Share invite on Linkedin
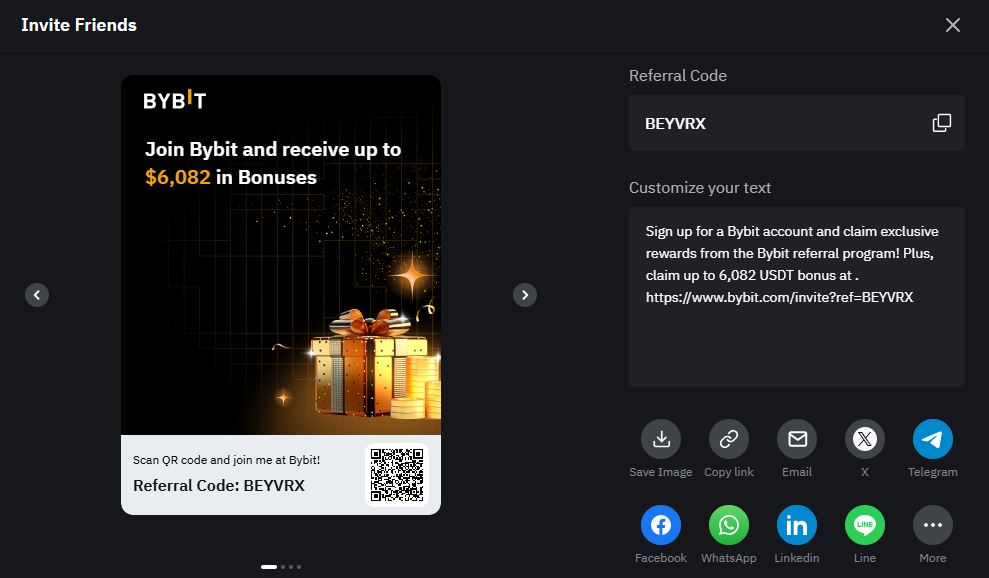The width and height of the screenshot is (989, 578). click(x=797, y=524)
